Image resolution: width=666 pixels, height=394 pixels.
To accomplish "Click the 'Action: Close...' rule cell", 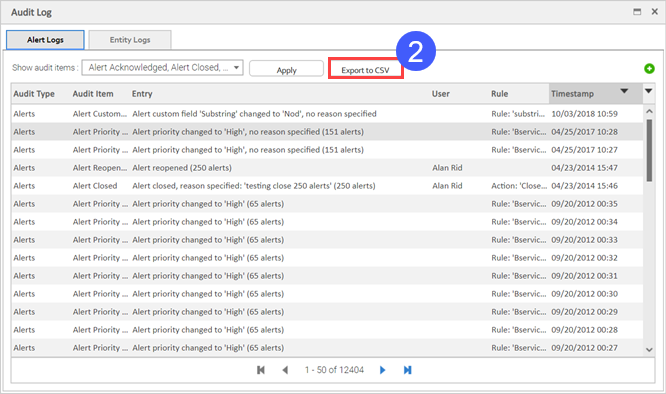I will [518, 186].
